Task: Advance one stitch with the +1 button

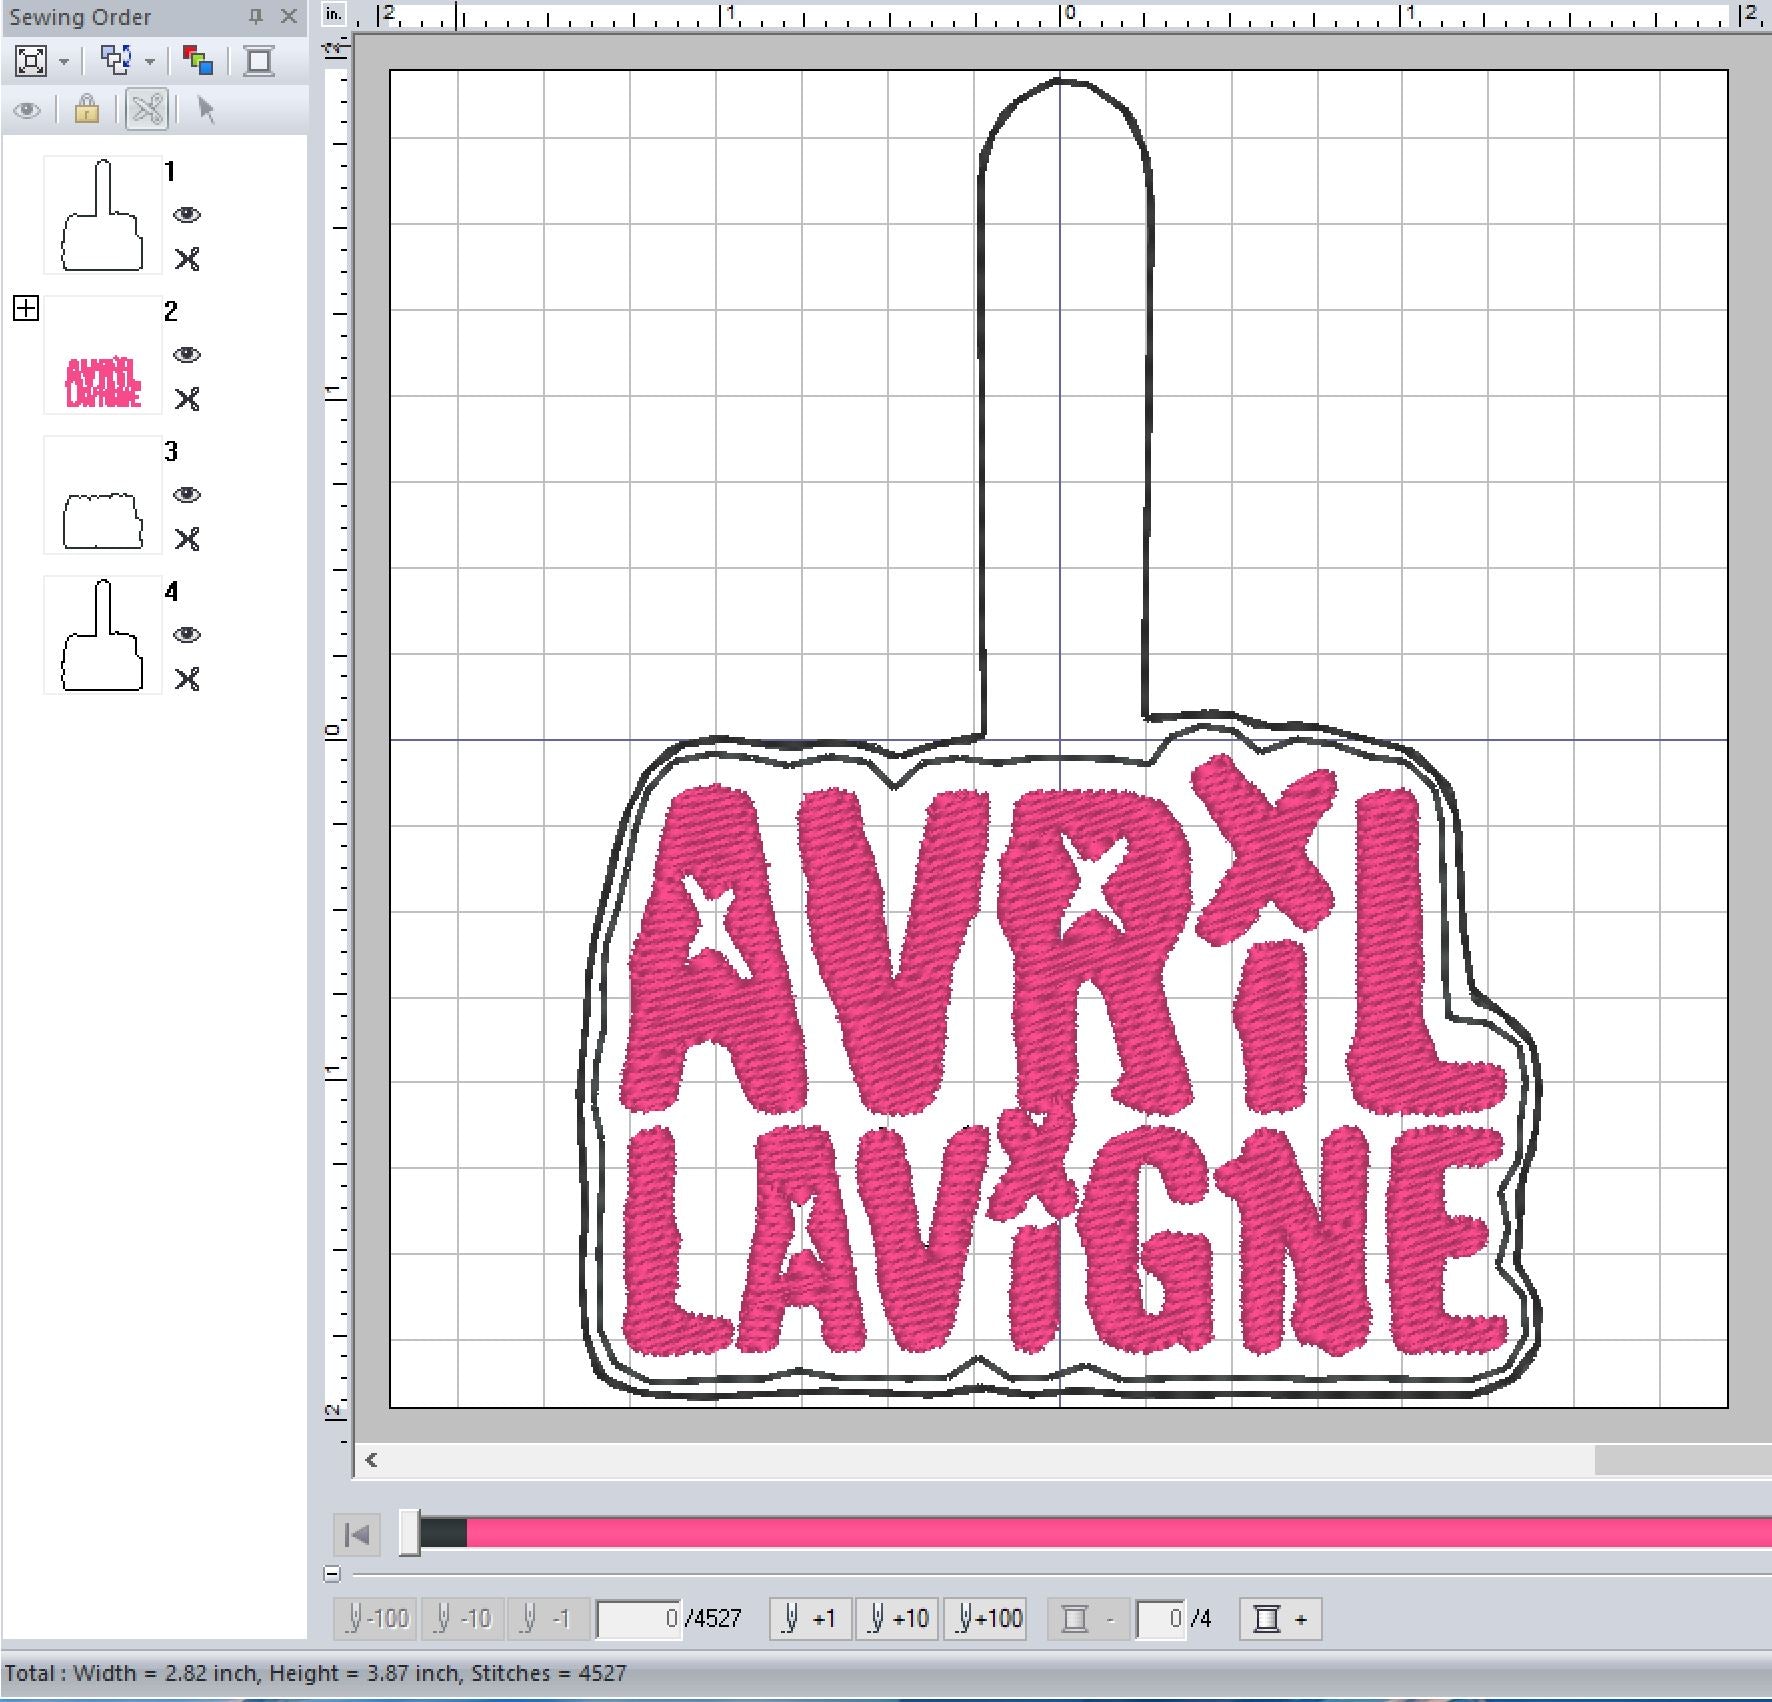Action: pyautogui.click(x=810, y=1618)
